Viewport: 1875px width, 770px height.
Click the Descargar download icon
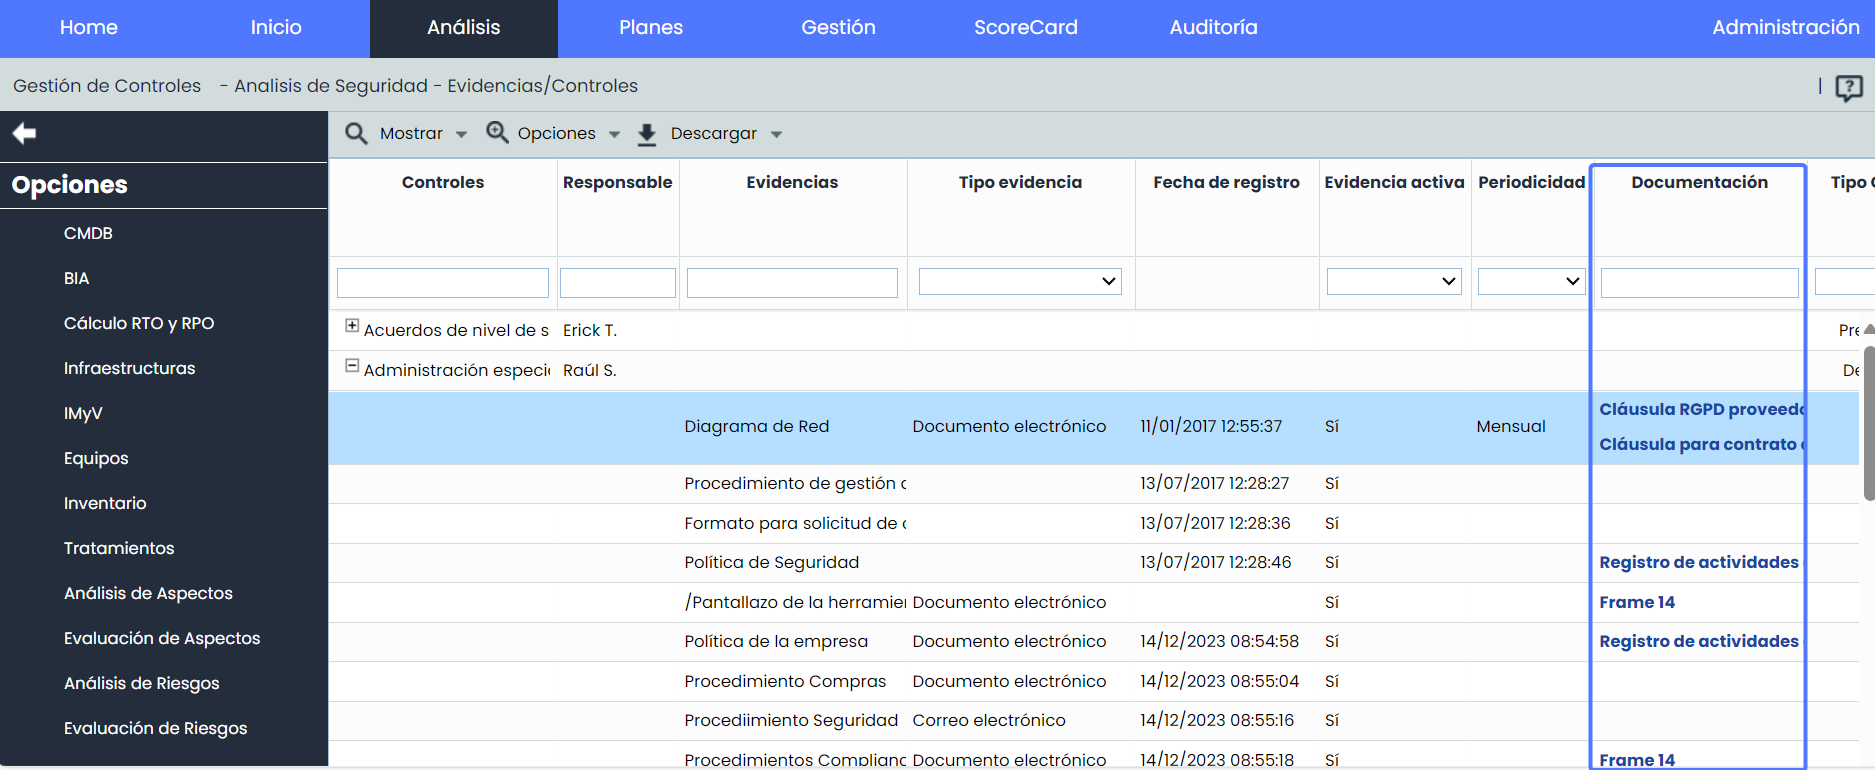(647, 134)
